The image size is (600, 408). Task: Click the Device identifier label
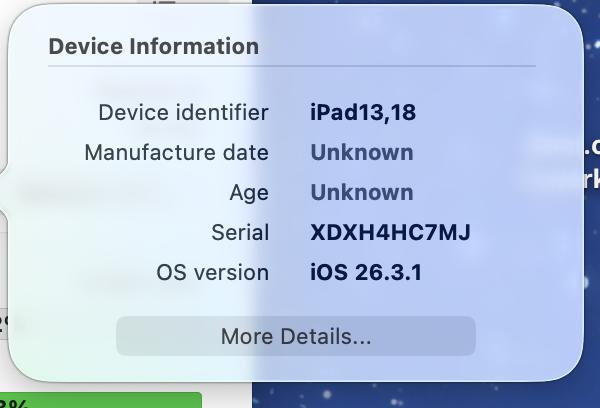click(x=184, y=113)
